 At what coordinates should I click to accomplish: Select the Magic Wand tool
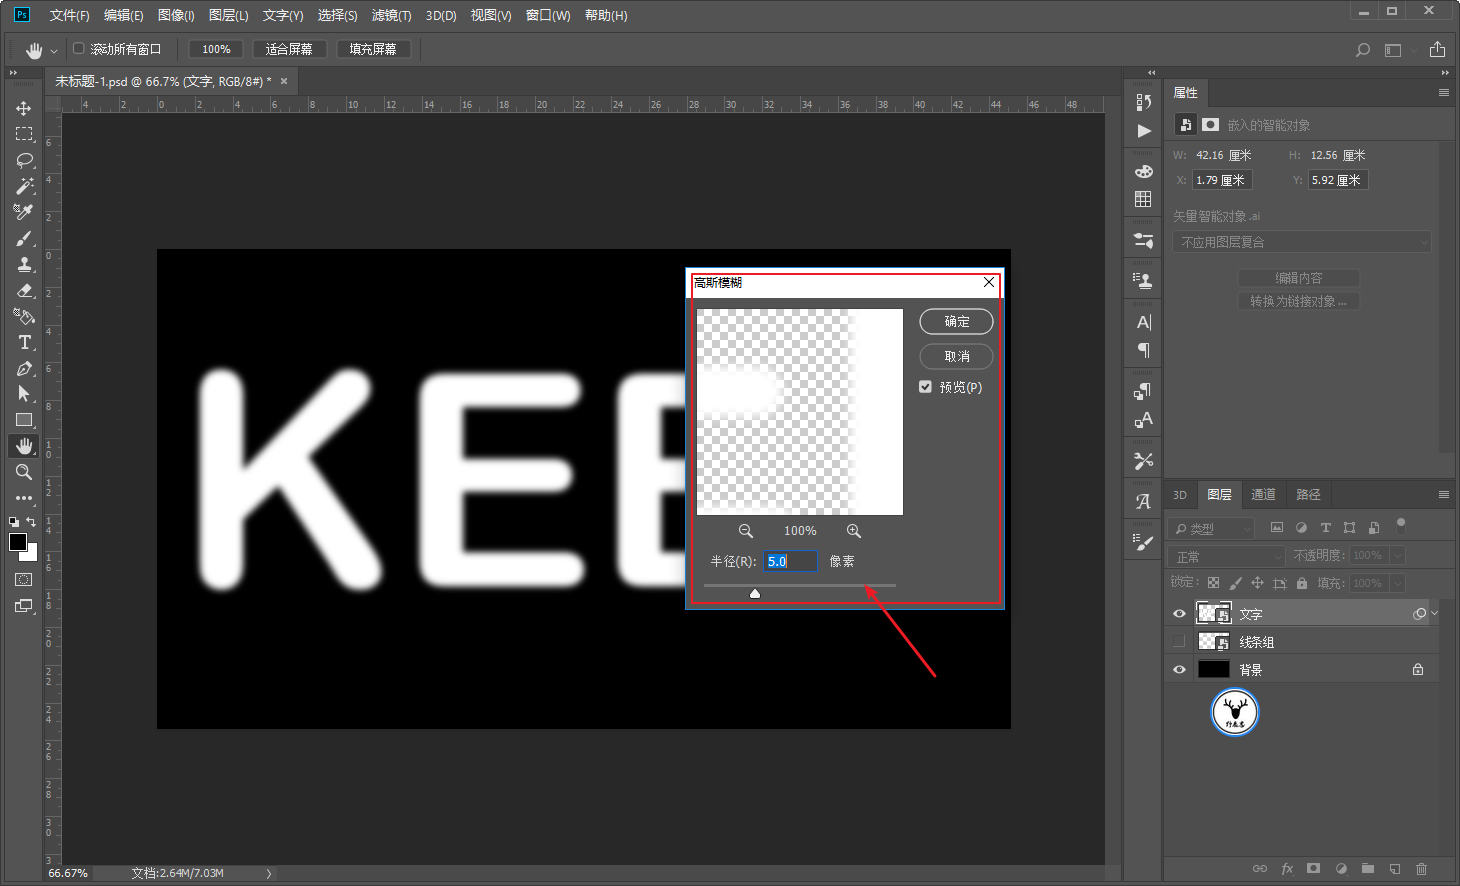[x=24, y=186]
